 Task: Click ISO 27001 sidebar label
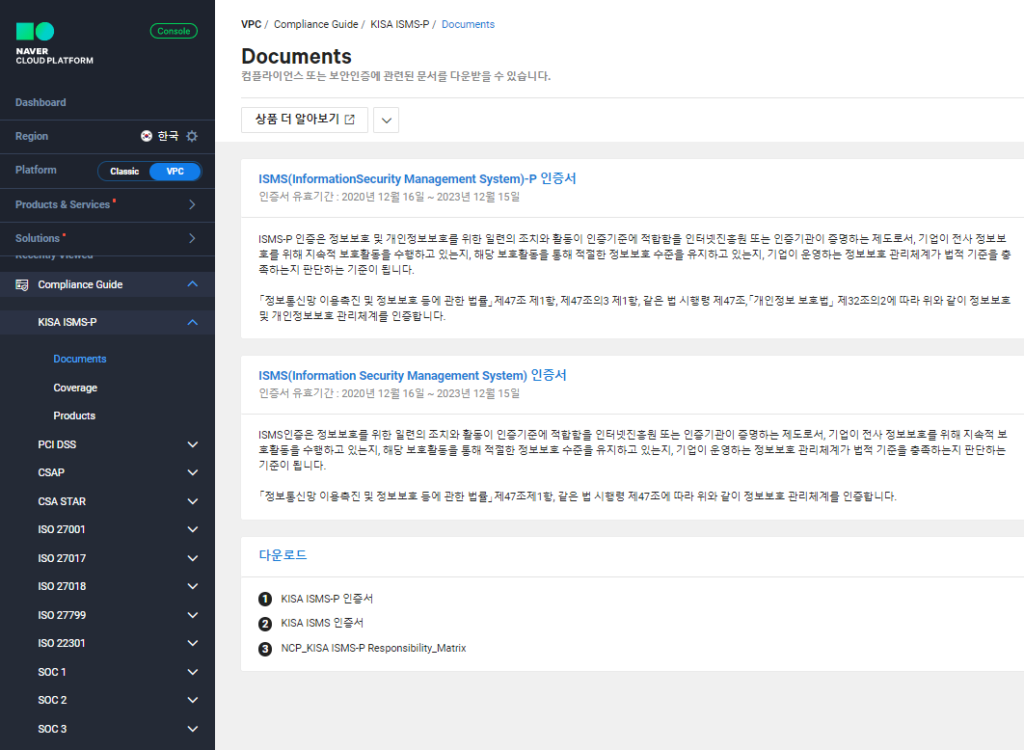[61, 529]
